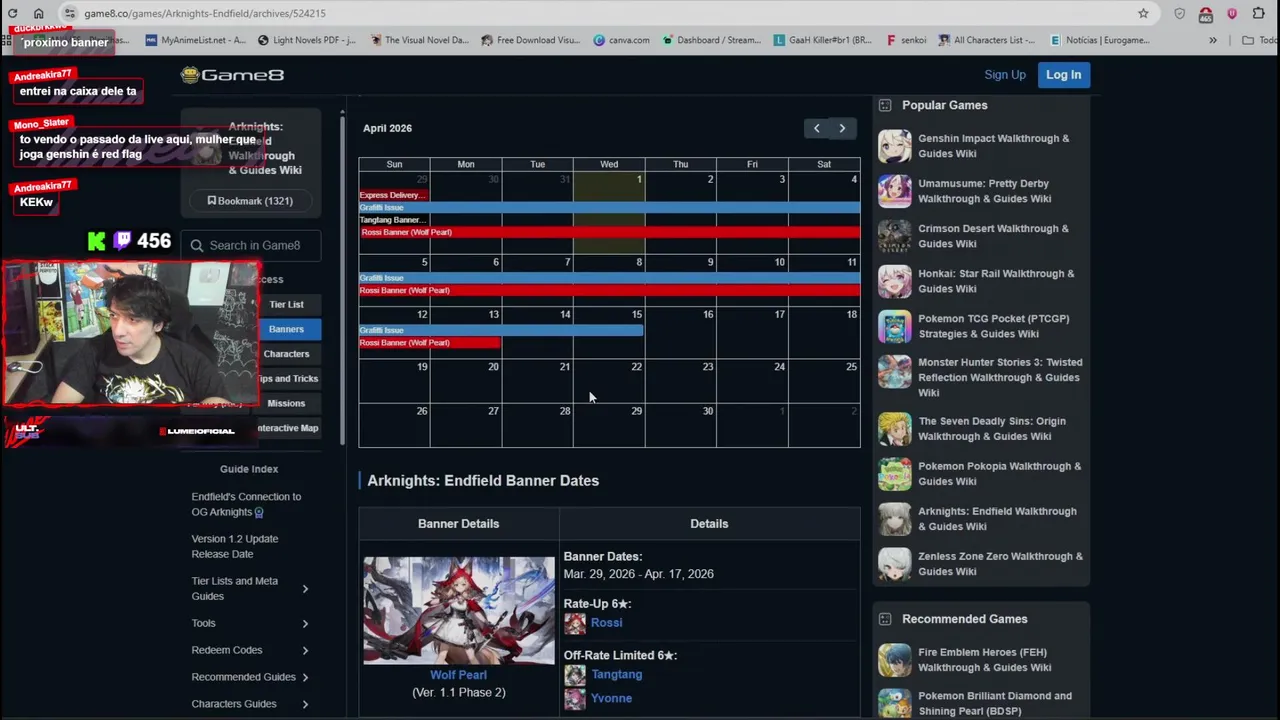Expand Tier Lists and Meta Guides section
The image size is (1280, 720).
click(305, 589)
